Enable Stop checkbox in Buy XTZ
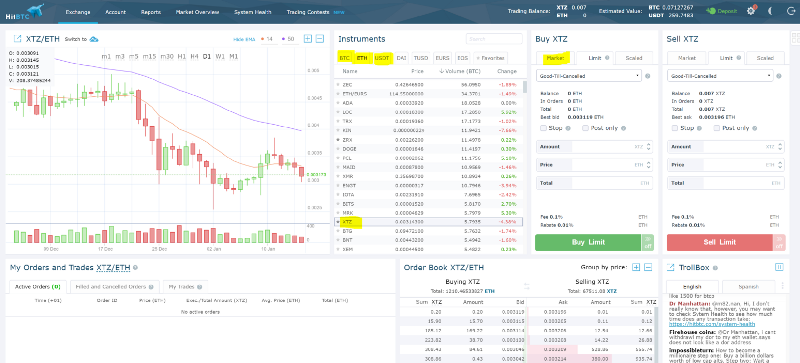Viewport: 800px width, 363px height. point(543,128)
